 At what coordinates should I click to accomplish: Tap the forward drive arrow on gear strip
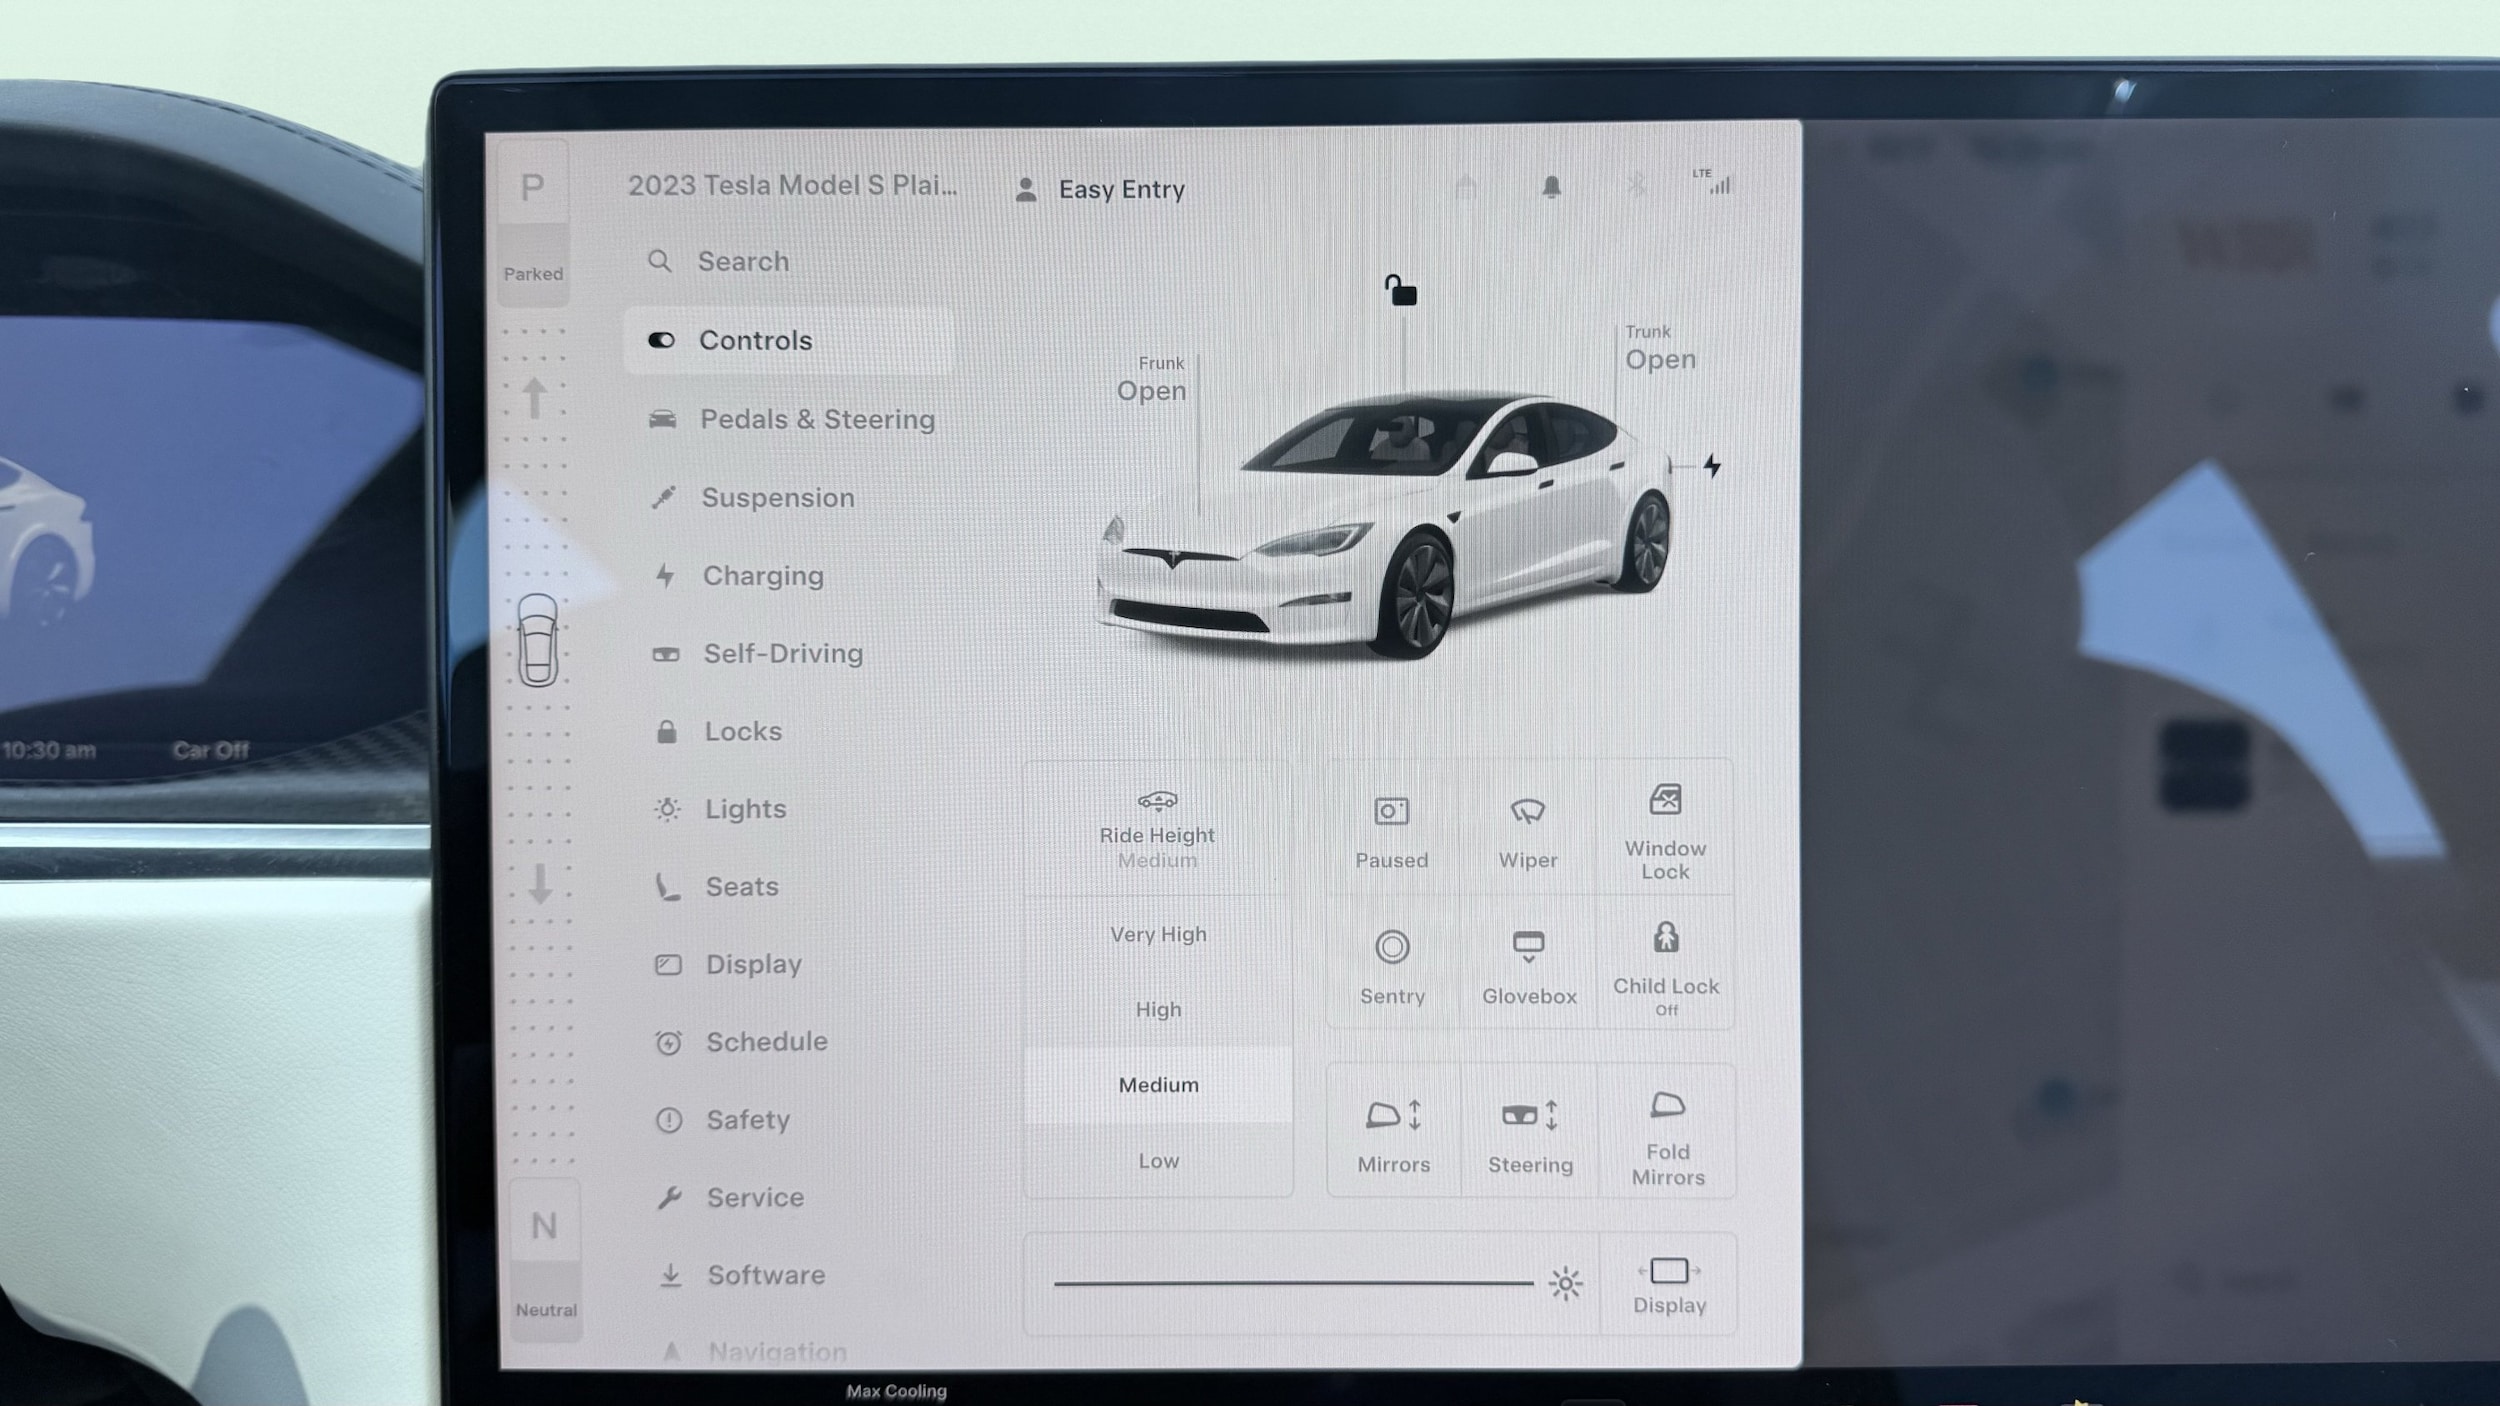[x=534, y=398]
